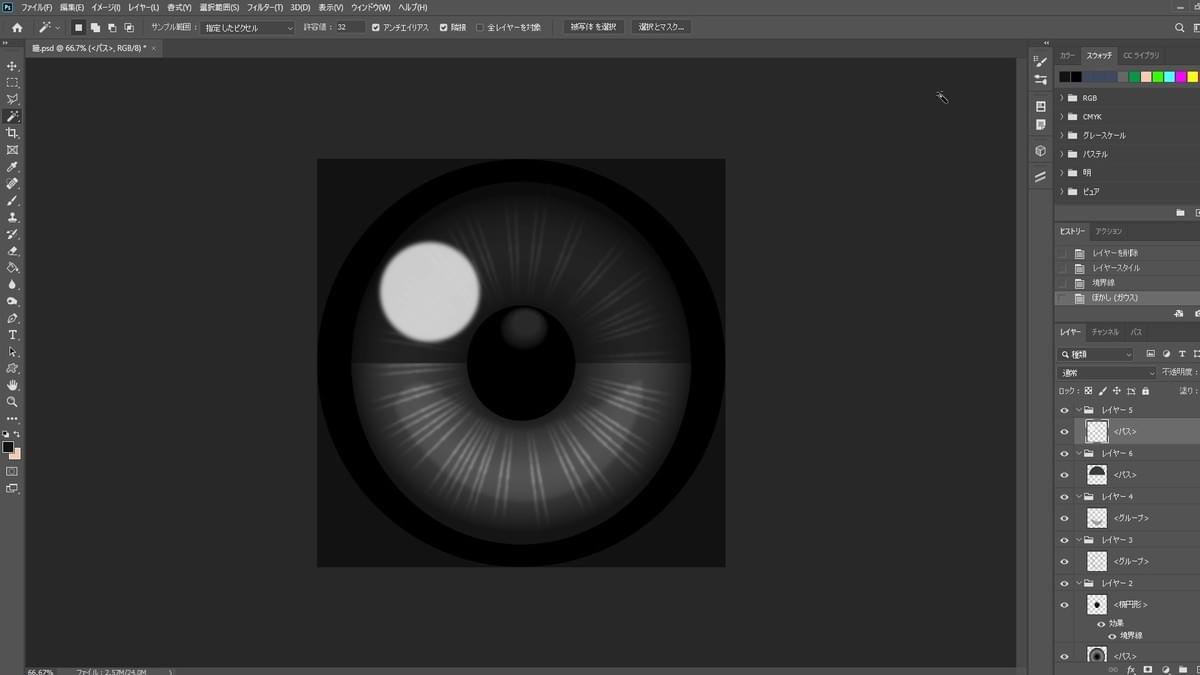Select the Hand tool
The image size is (1200, 675).
click(12, 385)
